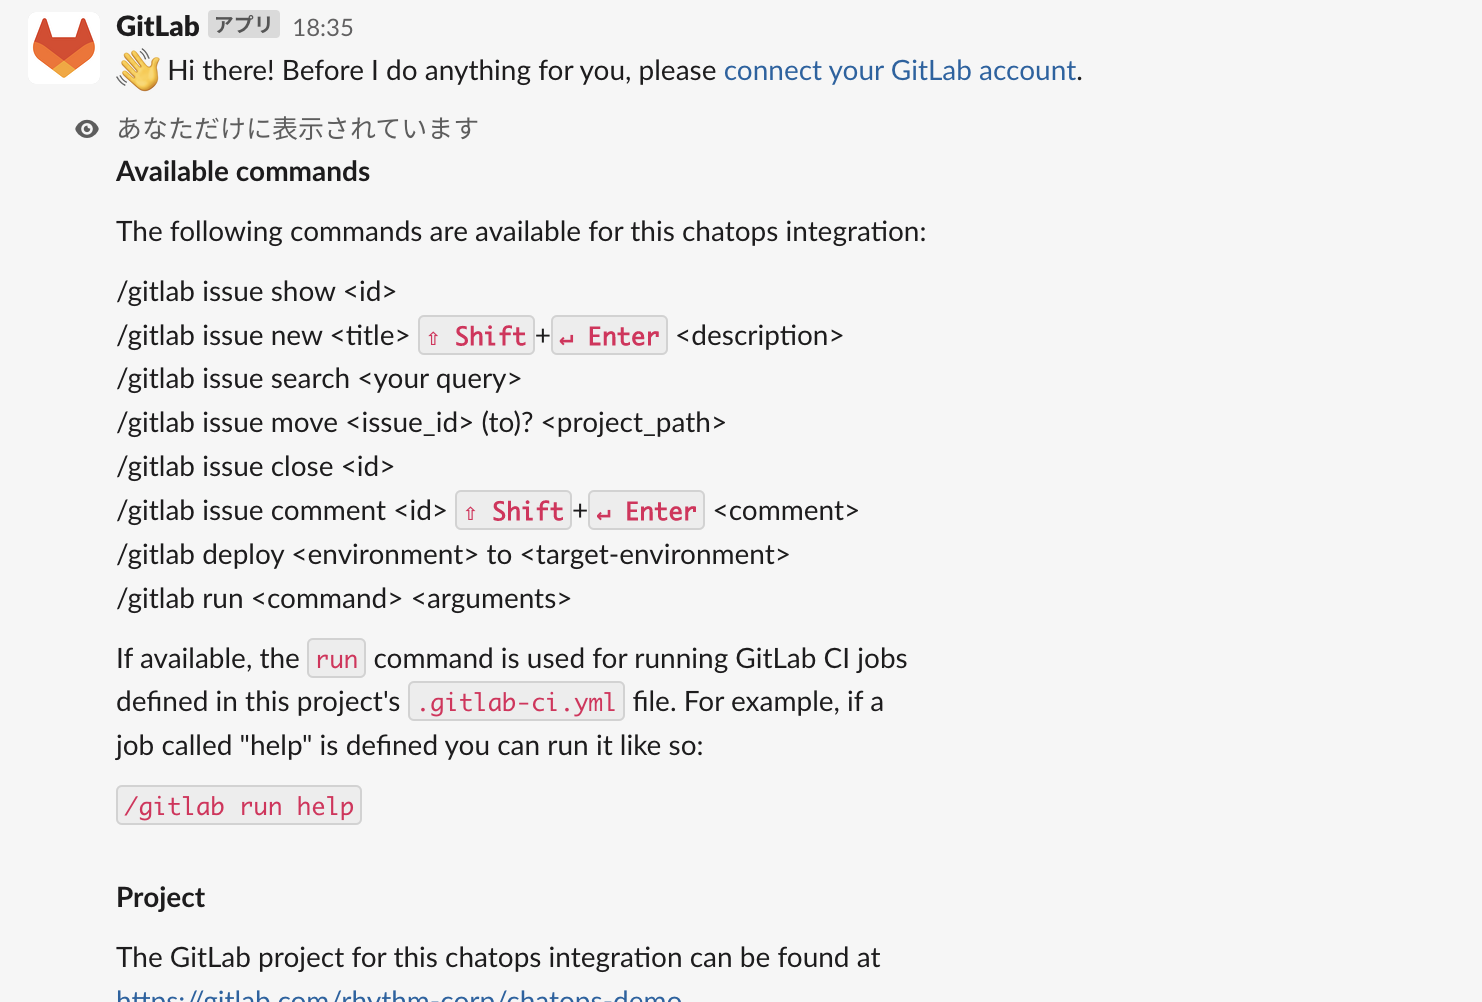Click the Project section heading
The height and width of the screenshot is (1002, 1482).
point(160,897)
